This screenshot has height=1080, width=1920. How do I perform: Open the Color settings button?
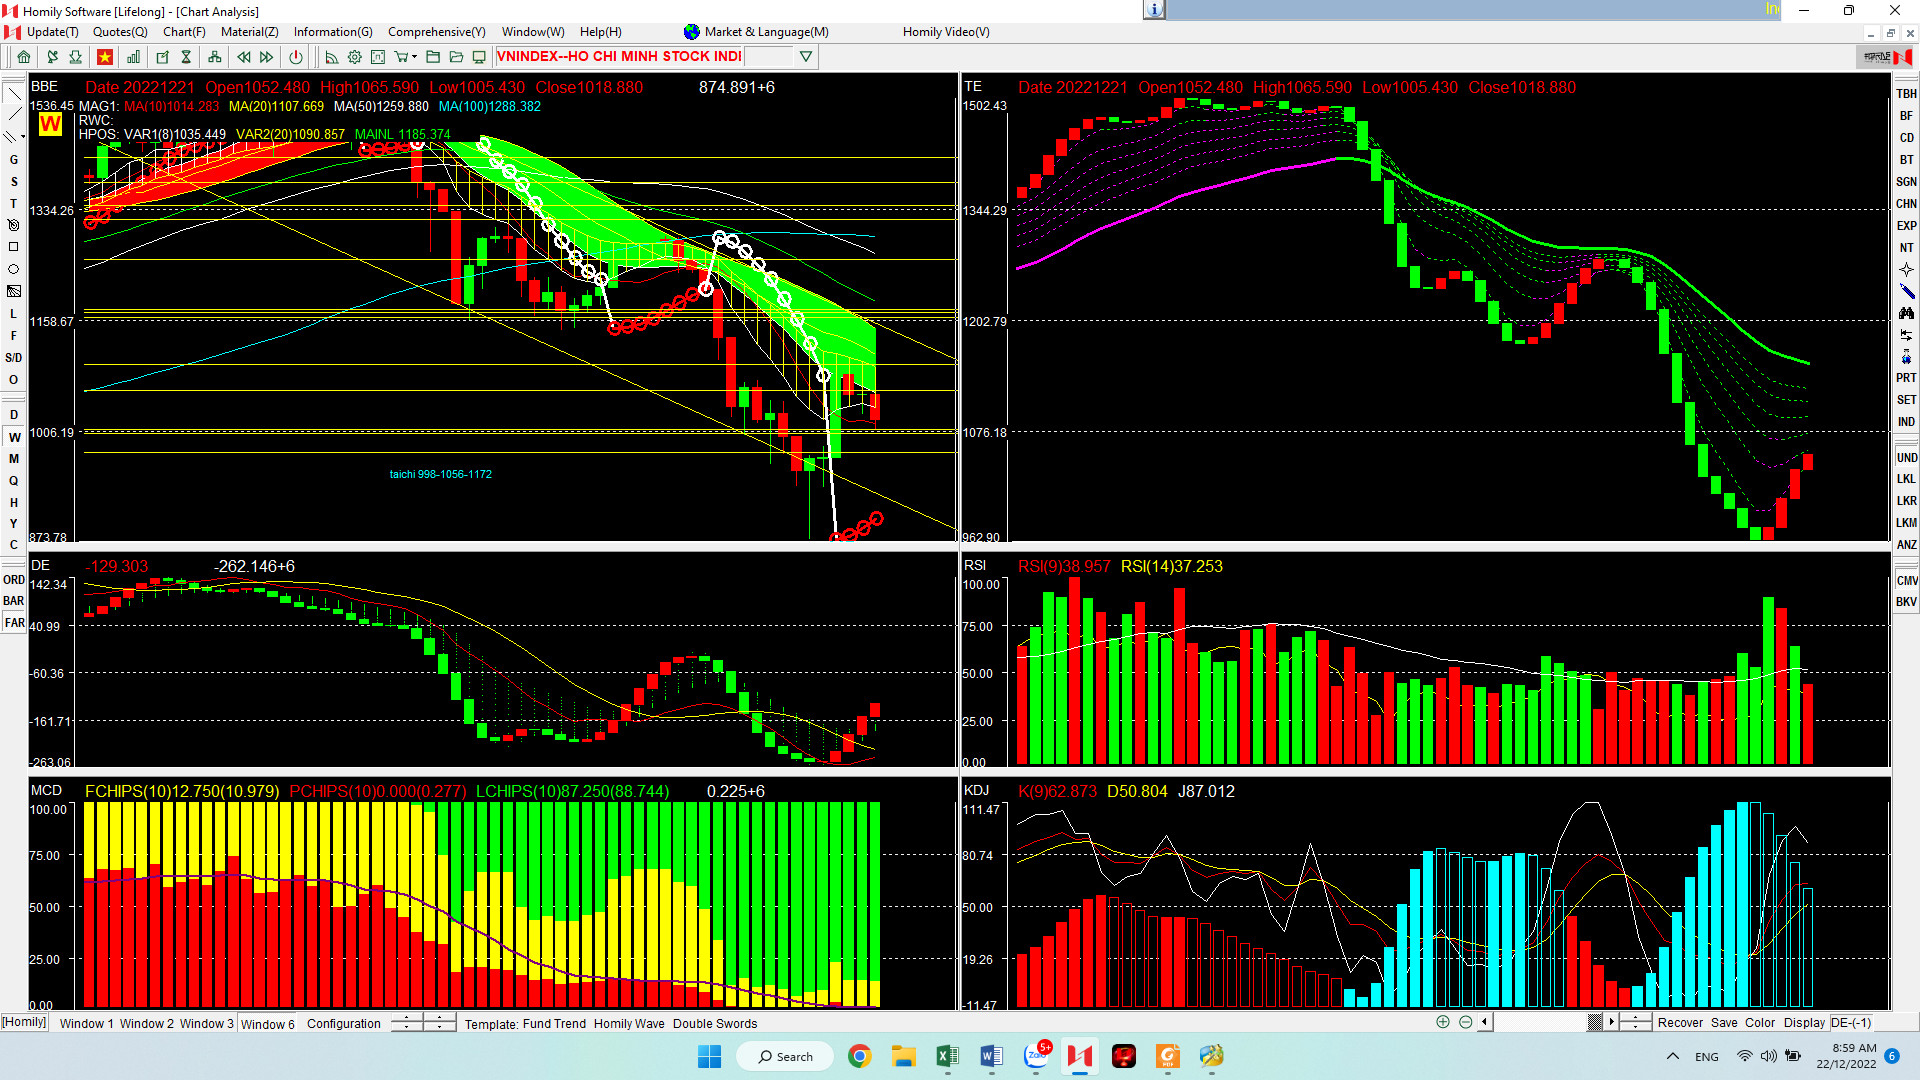click(x=1759, y=1022)
